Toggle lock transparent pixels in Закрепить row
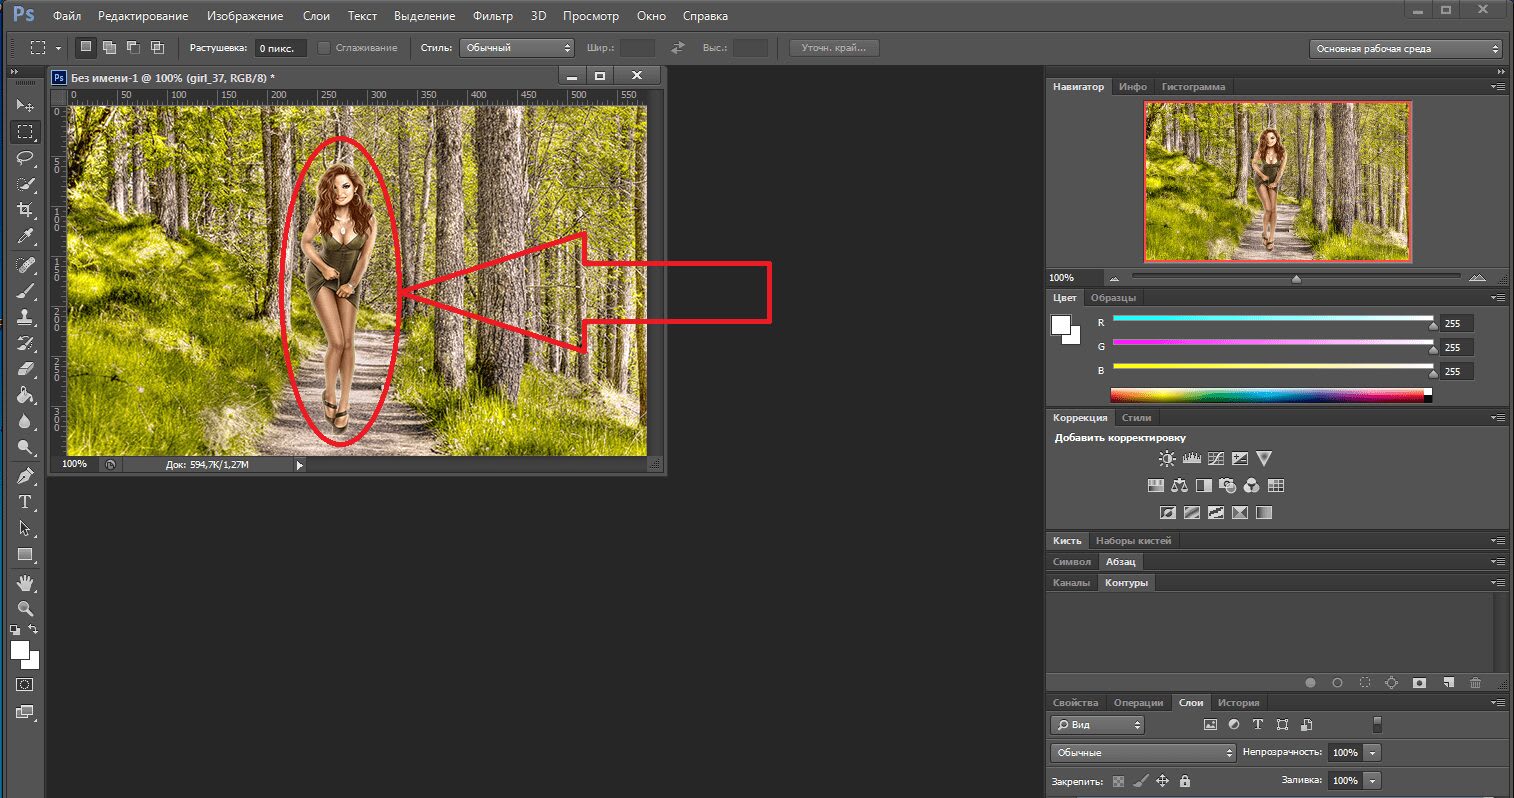Image resolution: width=1514 pixels, height=798 pixels. [x=1118, y=781]
